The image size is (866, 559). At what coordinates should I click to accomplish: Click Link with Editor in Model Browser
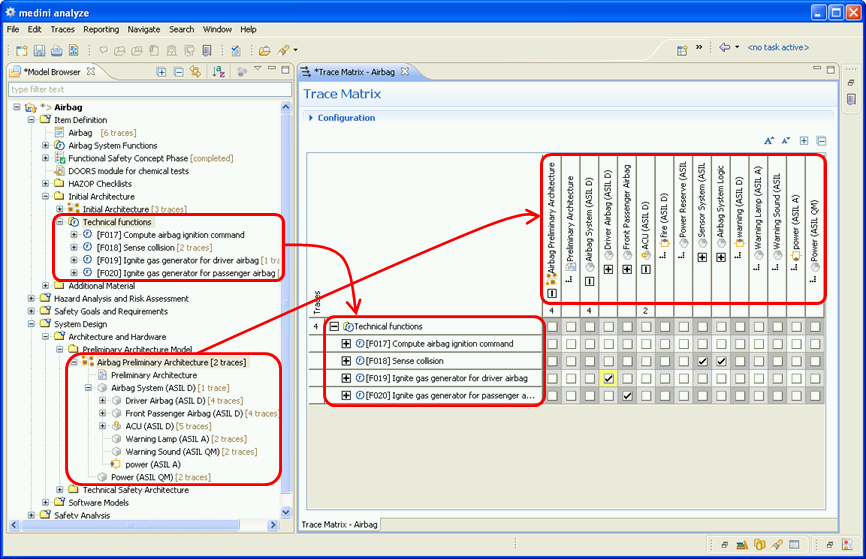click(195, 71)
